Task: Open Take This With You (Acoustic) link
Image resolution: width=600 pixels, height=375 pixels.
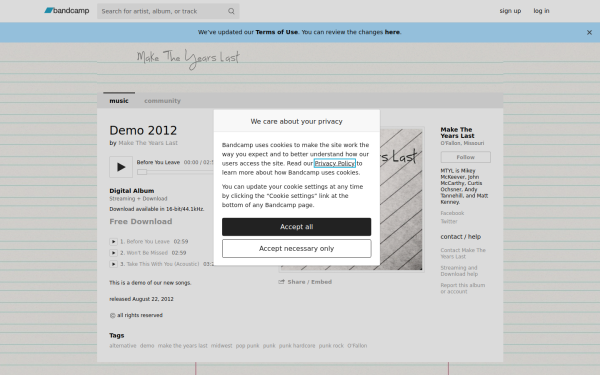Action: click(163, 264)
